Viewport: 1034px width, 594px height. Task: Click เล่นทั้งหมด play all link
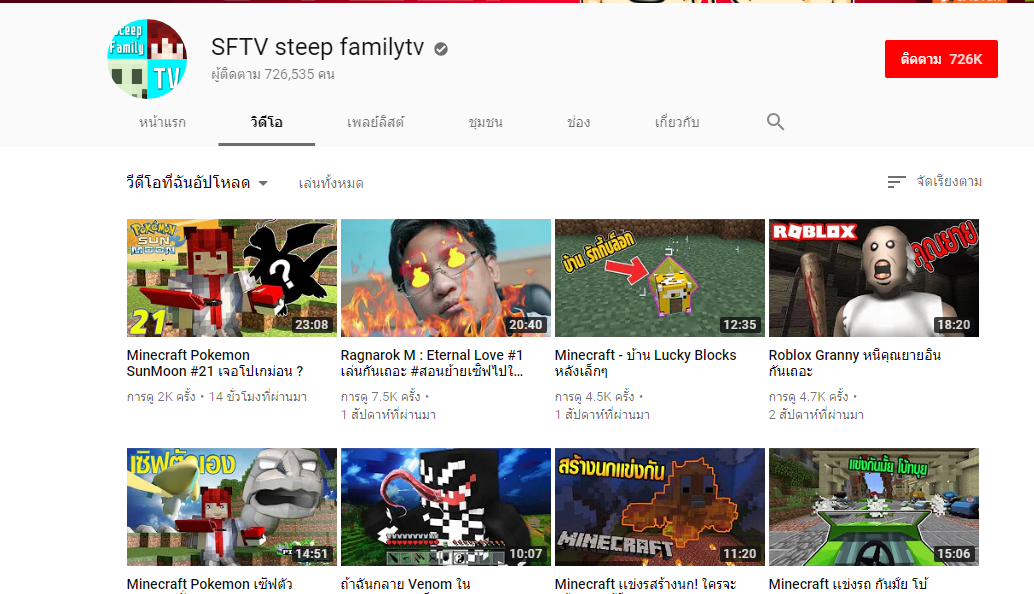[331, 183]
